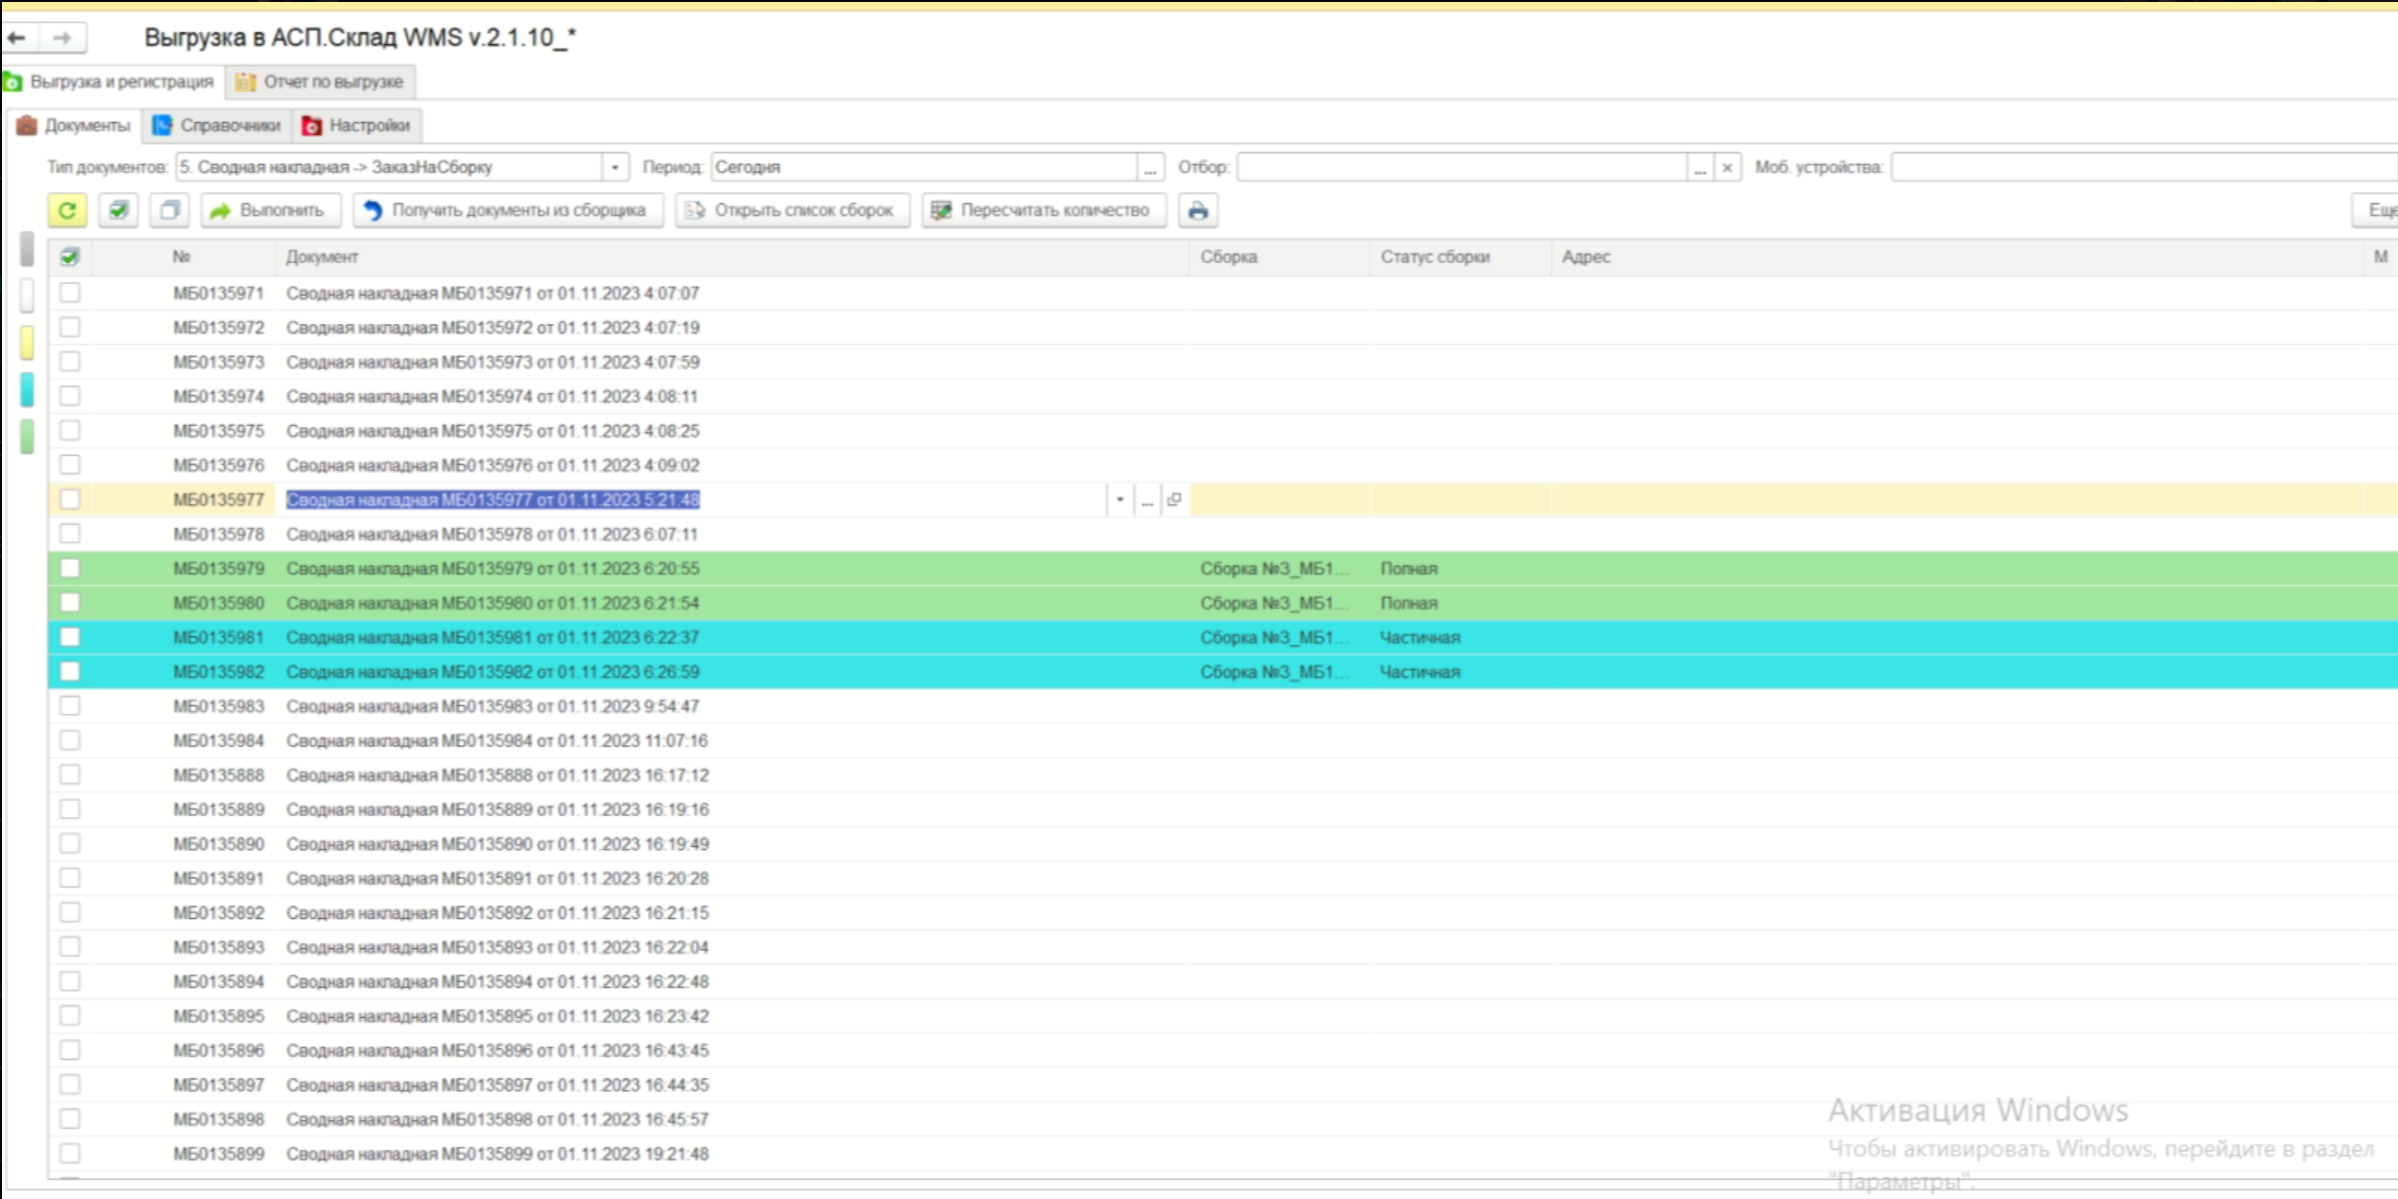The height and width of the screenshot is (1199, 2398).
Task: Click the uncheck-all toolbar icon
Action: [x=169, y=210]
